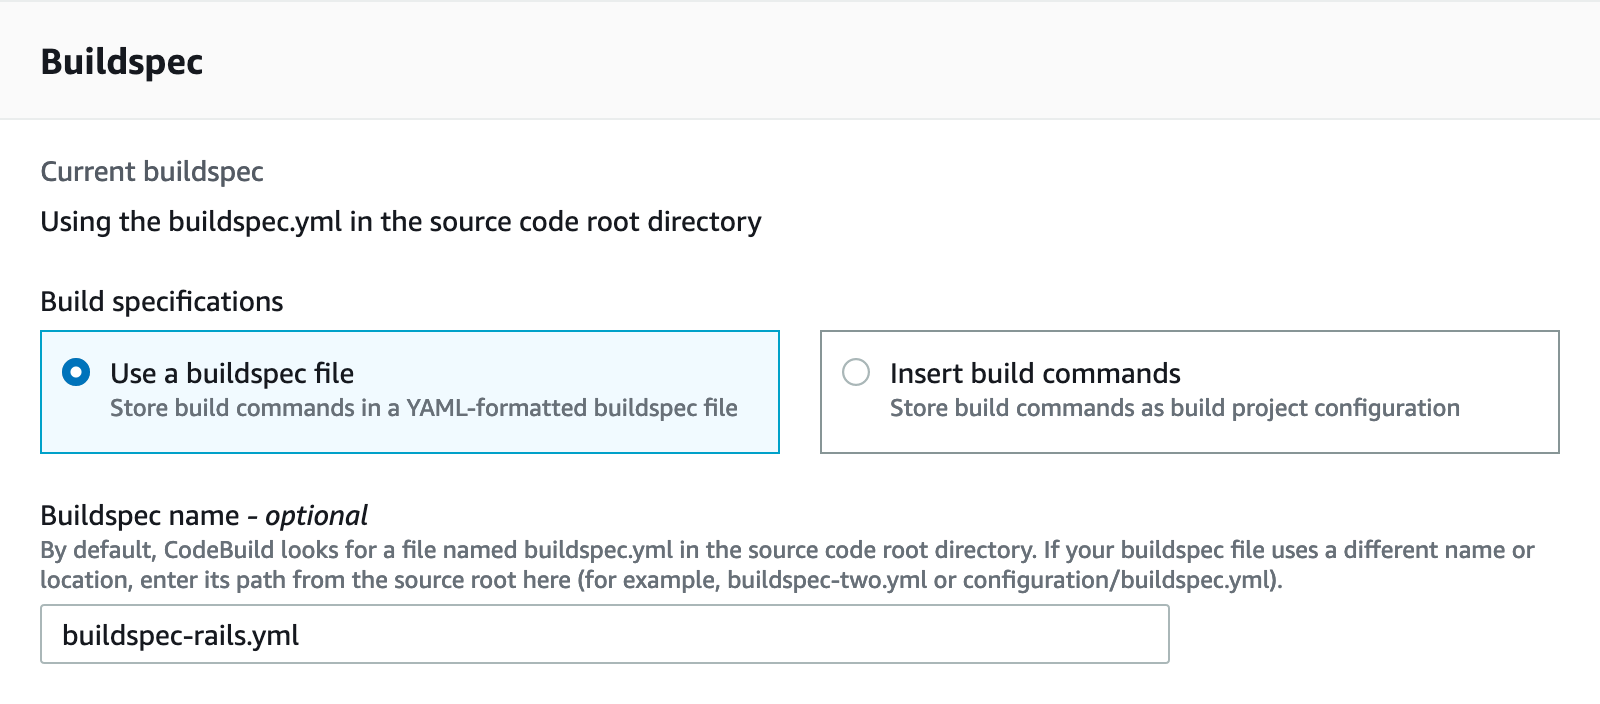1600x704 pixels.
Task: Click the "Use a buildspec file" option title
Action: tap(232, 373)
